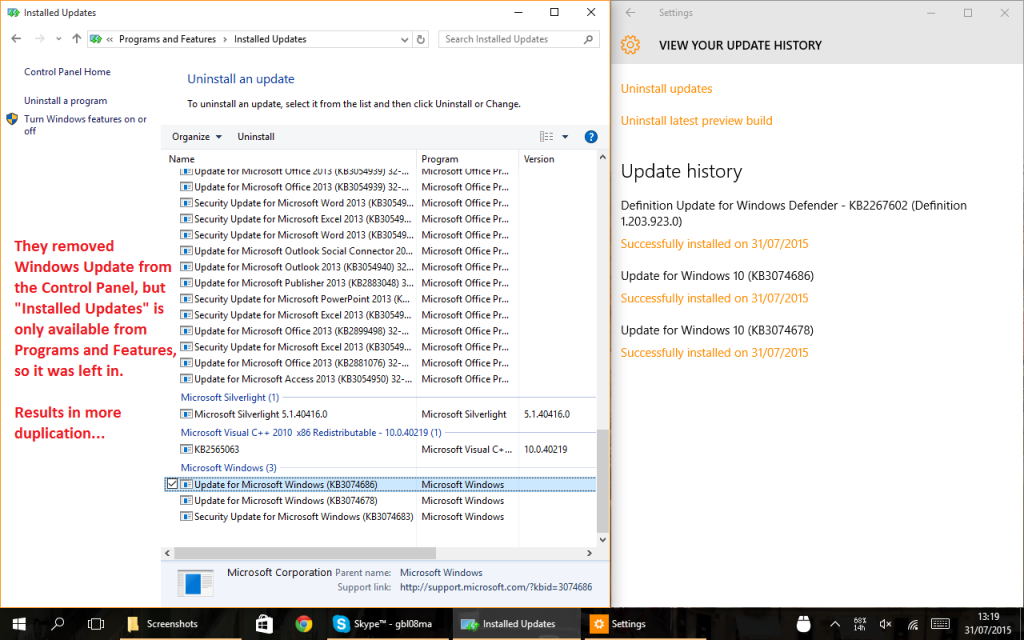1024x640 pixels.
Task: Click Uninstall latest preview build
Action: coord(696,121)
